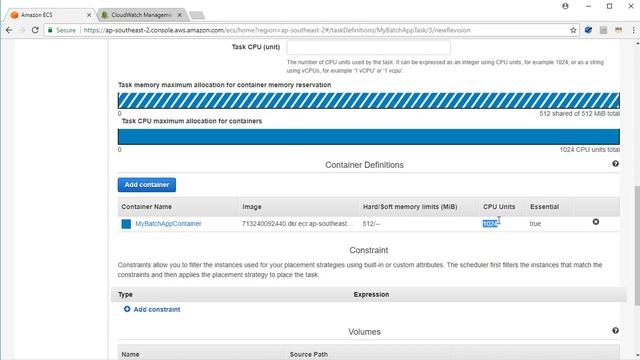
Task: Switch to the CloudWatch Management tab
Action: [141, 15]
